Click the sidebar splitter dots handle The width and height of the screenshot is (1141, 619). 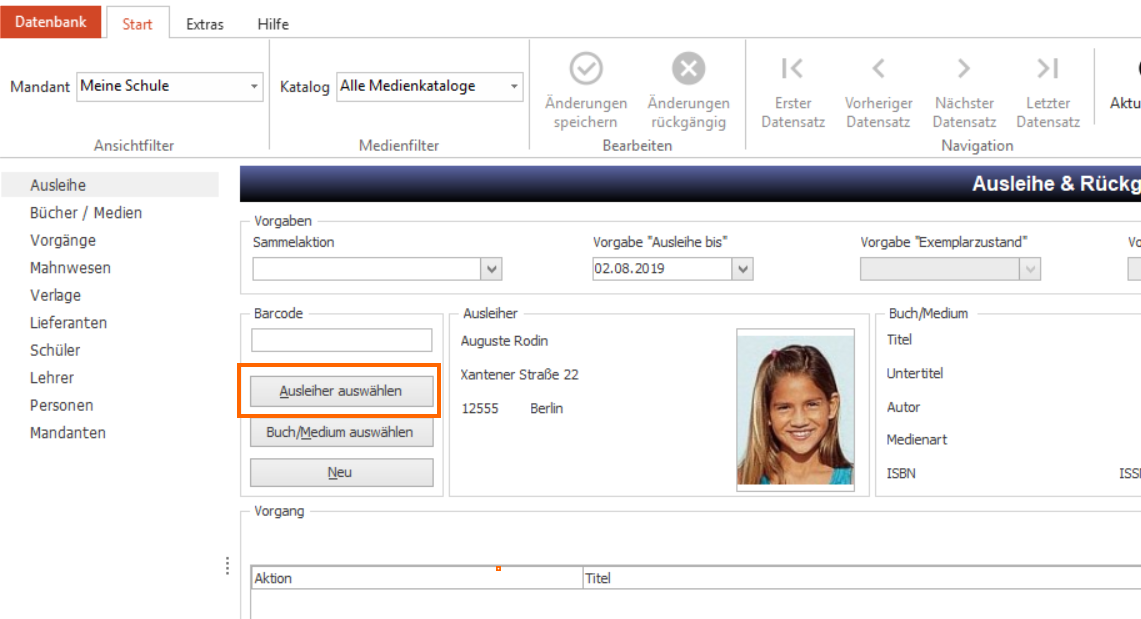[228, 566]
